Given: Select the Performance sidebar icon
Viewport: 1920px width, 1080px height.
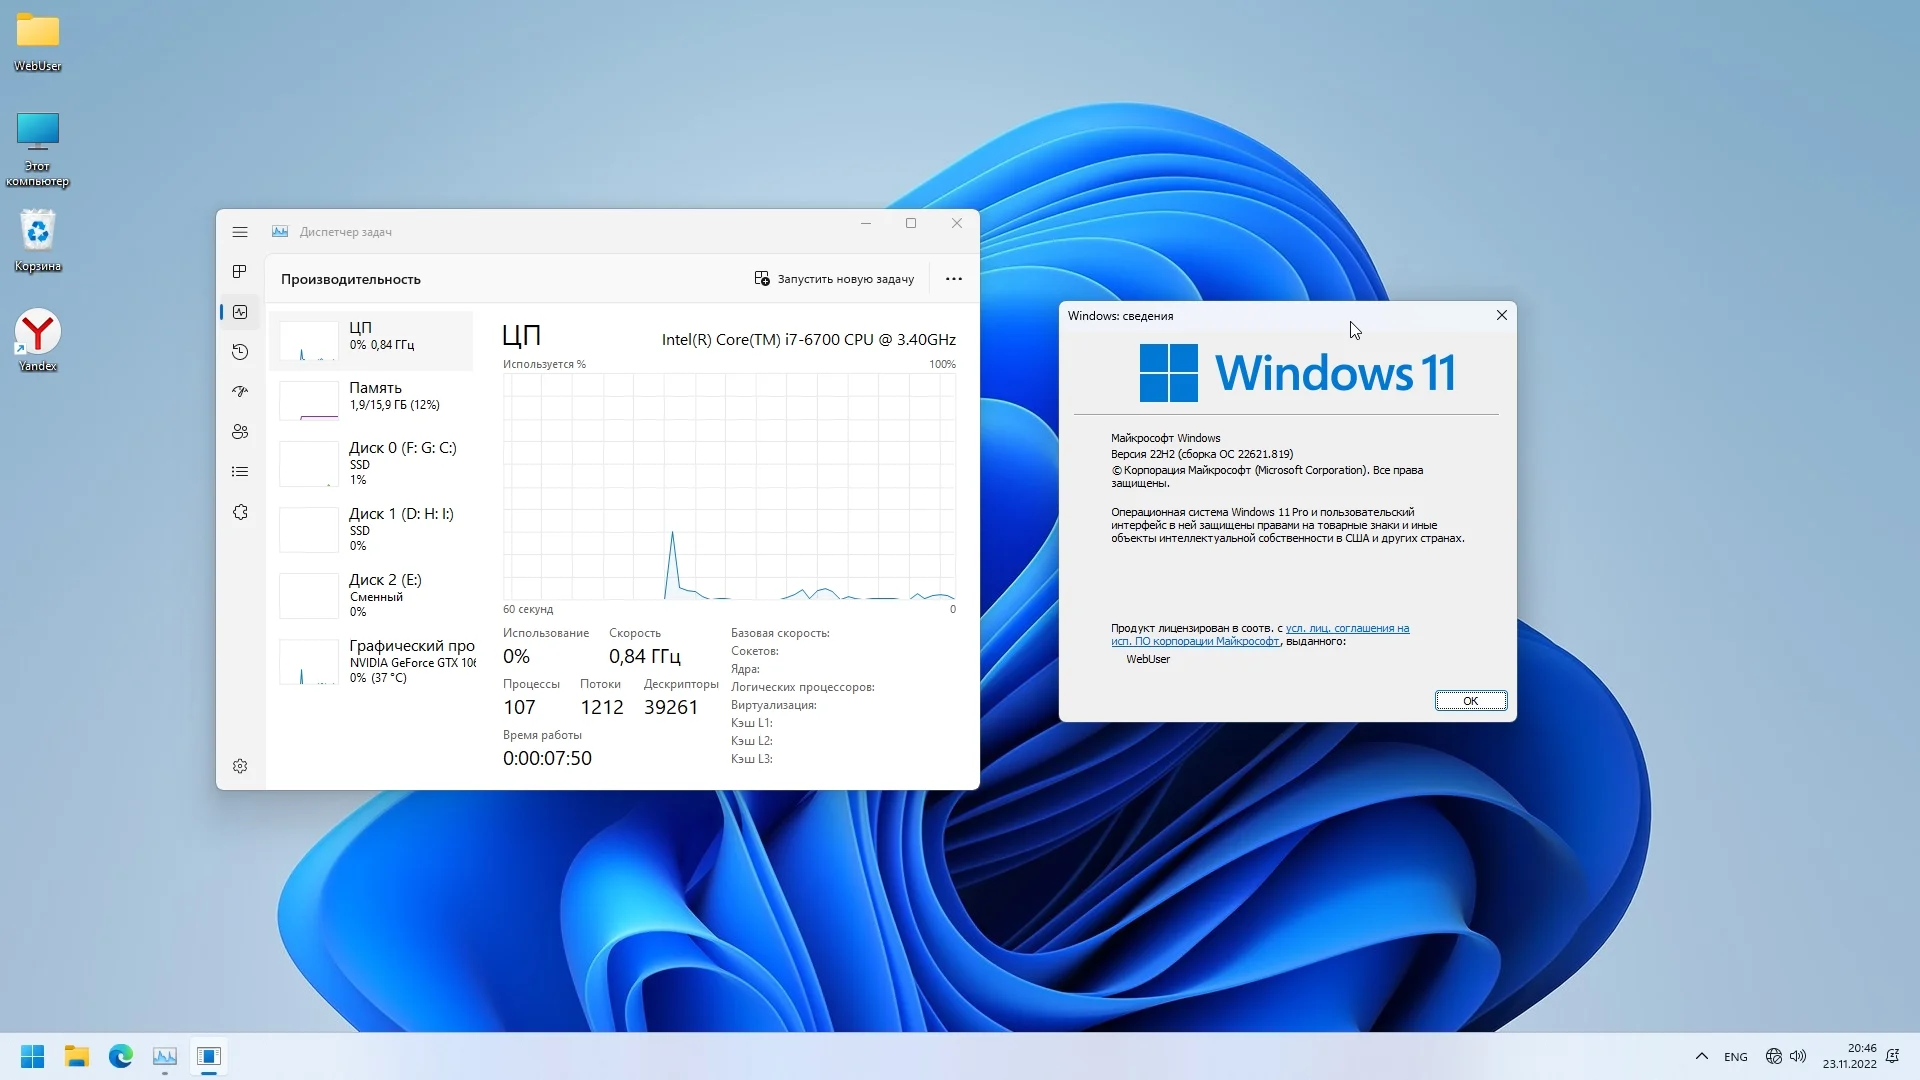Looking at the screenshot, I should coord(240,312).
